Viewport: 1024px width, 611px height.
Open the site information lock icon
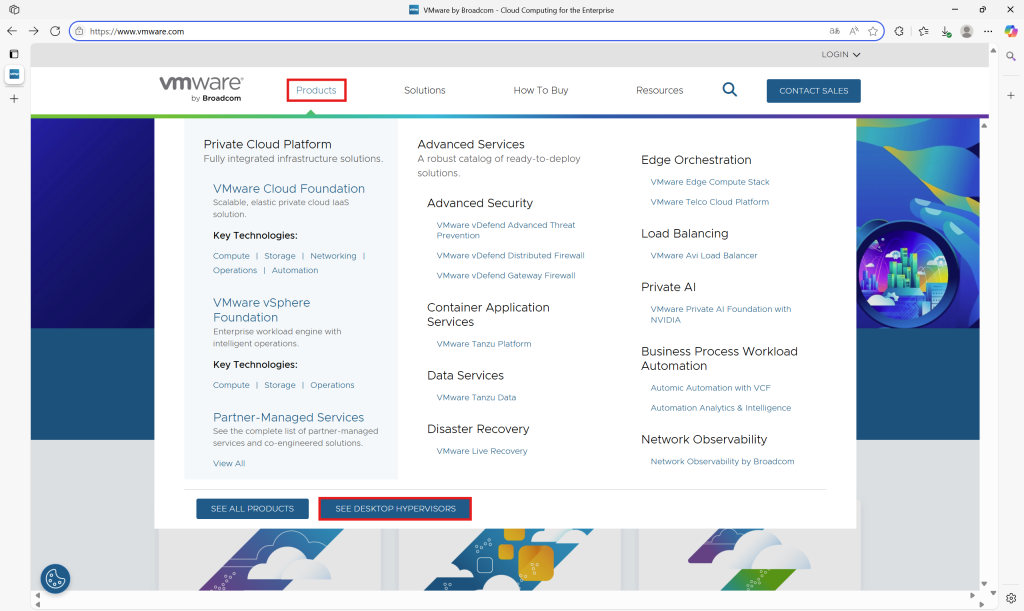point(79,31)
